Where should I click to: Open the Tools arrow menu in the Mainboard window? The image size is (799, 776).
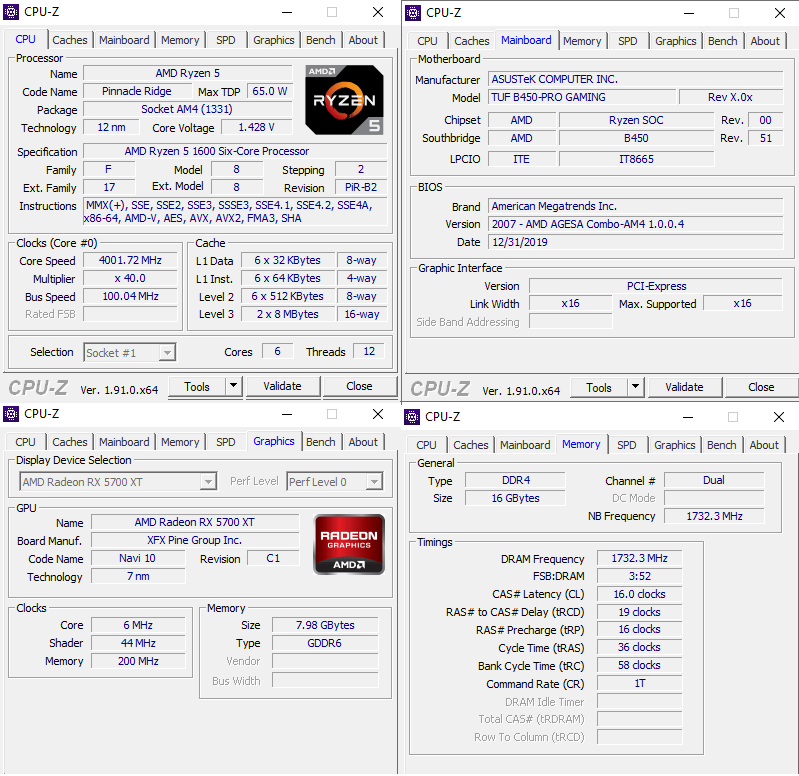[x=635, y=387]
